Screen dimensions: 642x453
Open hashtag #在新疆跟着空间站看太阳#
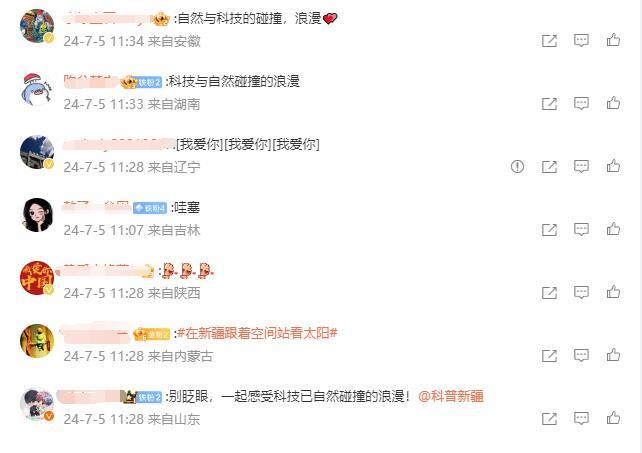point(257,333)
